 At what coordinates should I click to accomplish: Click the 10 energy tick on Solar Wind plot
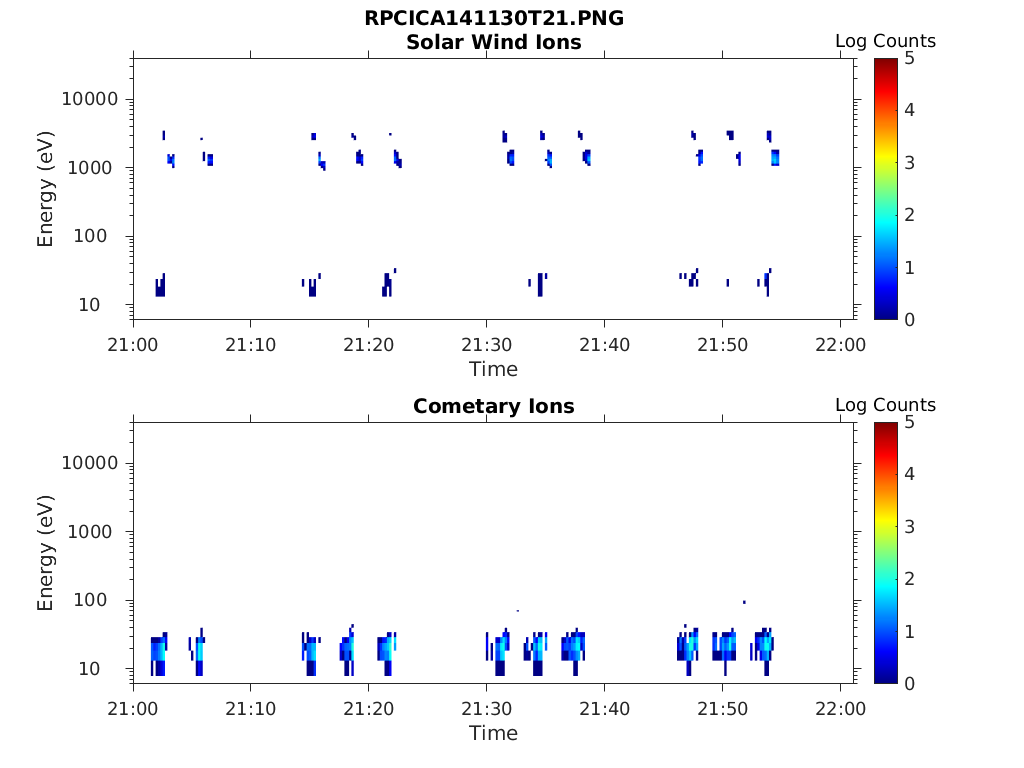point(89,305)
